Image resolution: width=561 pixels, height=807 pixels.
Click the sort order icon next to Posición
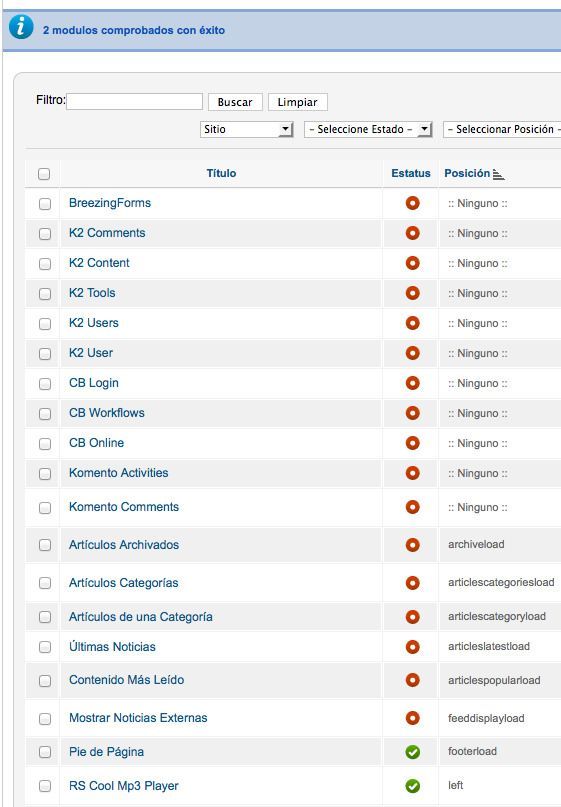pyautogui.click(x=498, y=174)
